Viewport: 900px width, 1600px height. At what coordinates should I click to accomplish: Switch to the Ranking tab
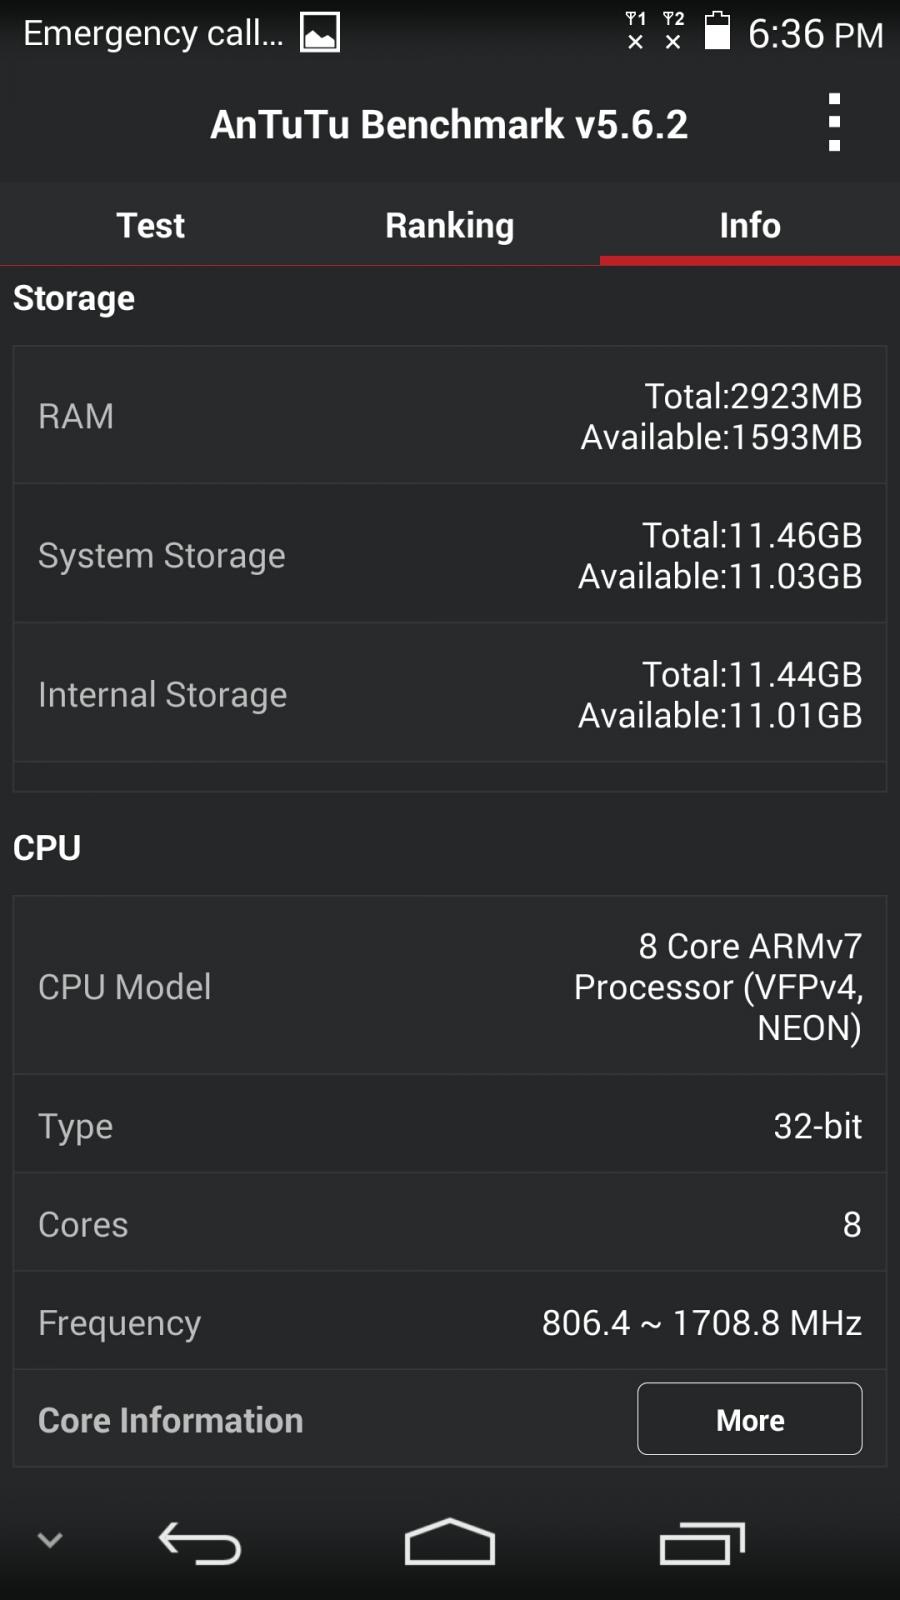tap(450, 225)
